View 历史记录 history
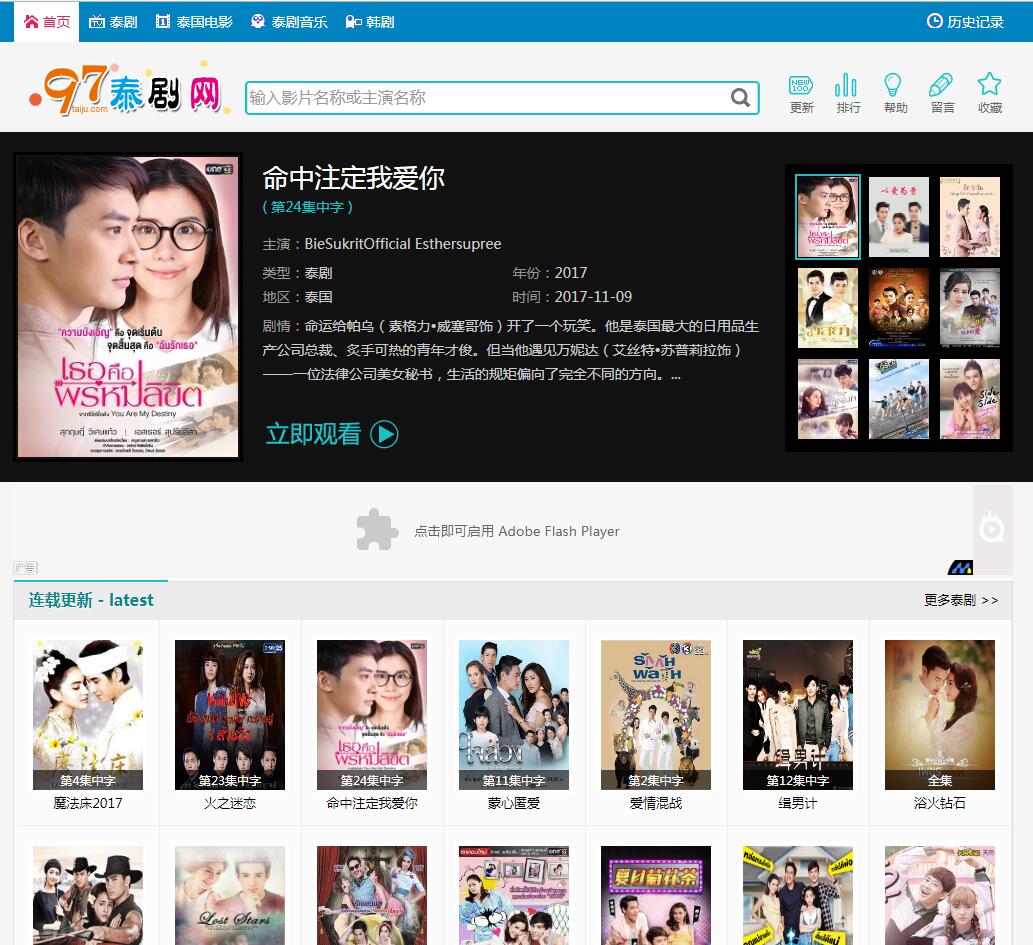Viewport: 1033px width, 945px height. click(x=965, y=22)
